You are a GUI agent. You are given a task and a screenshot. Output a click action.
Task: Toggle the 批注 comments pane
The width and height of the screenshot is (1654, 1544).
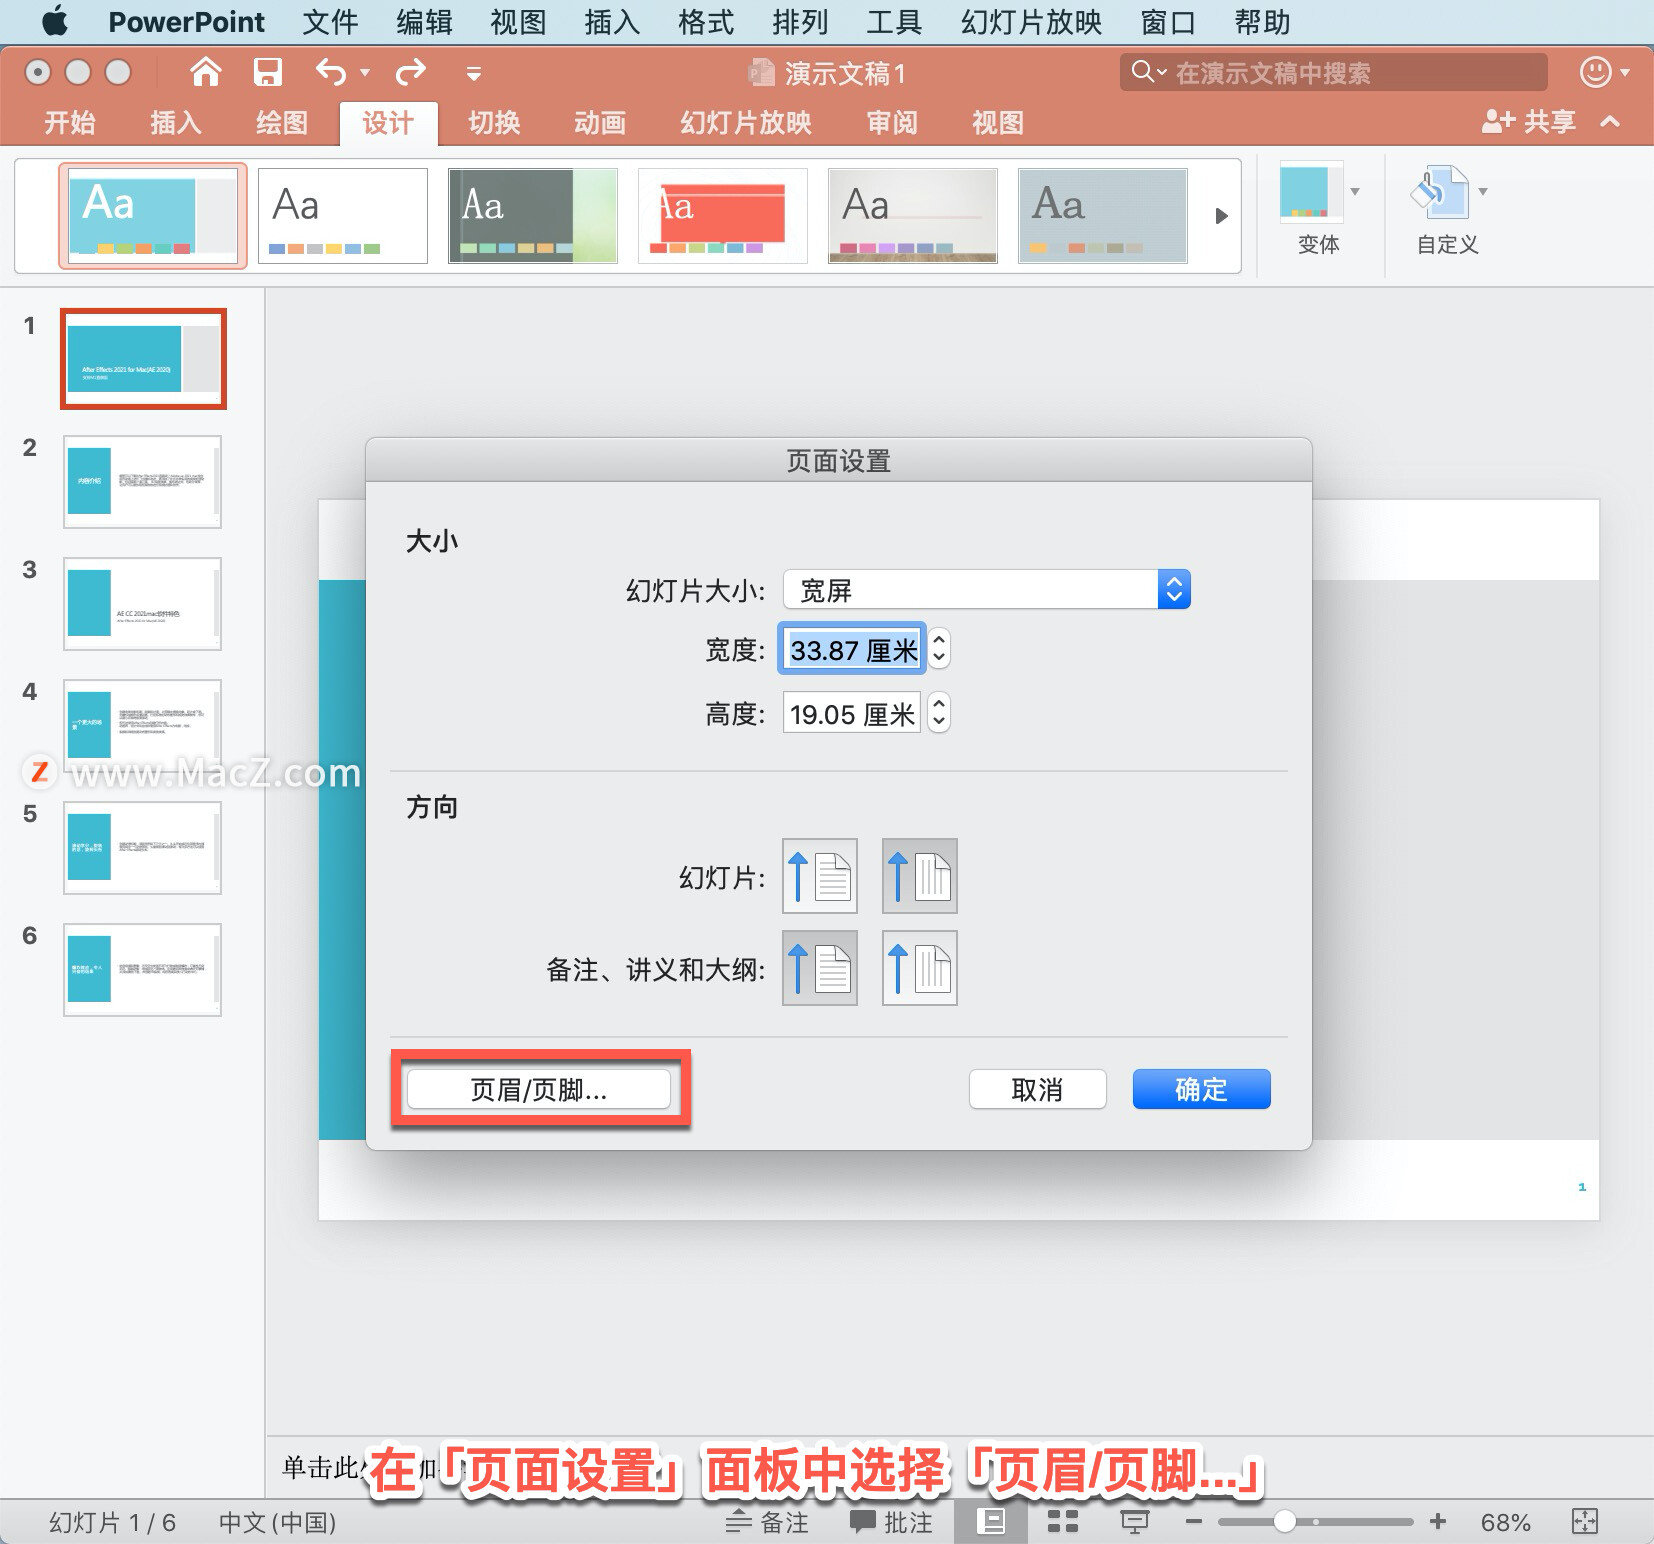(x=891, y=1522)
